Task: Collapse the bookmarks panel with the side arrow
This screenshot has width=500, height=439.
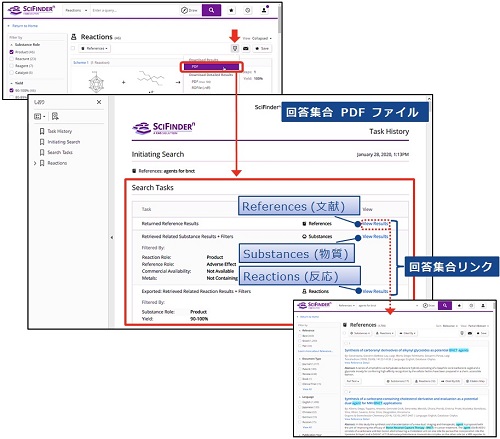Action: click(x=112, y=237)
